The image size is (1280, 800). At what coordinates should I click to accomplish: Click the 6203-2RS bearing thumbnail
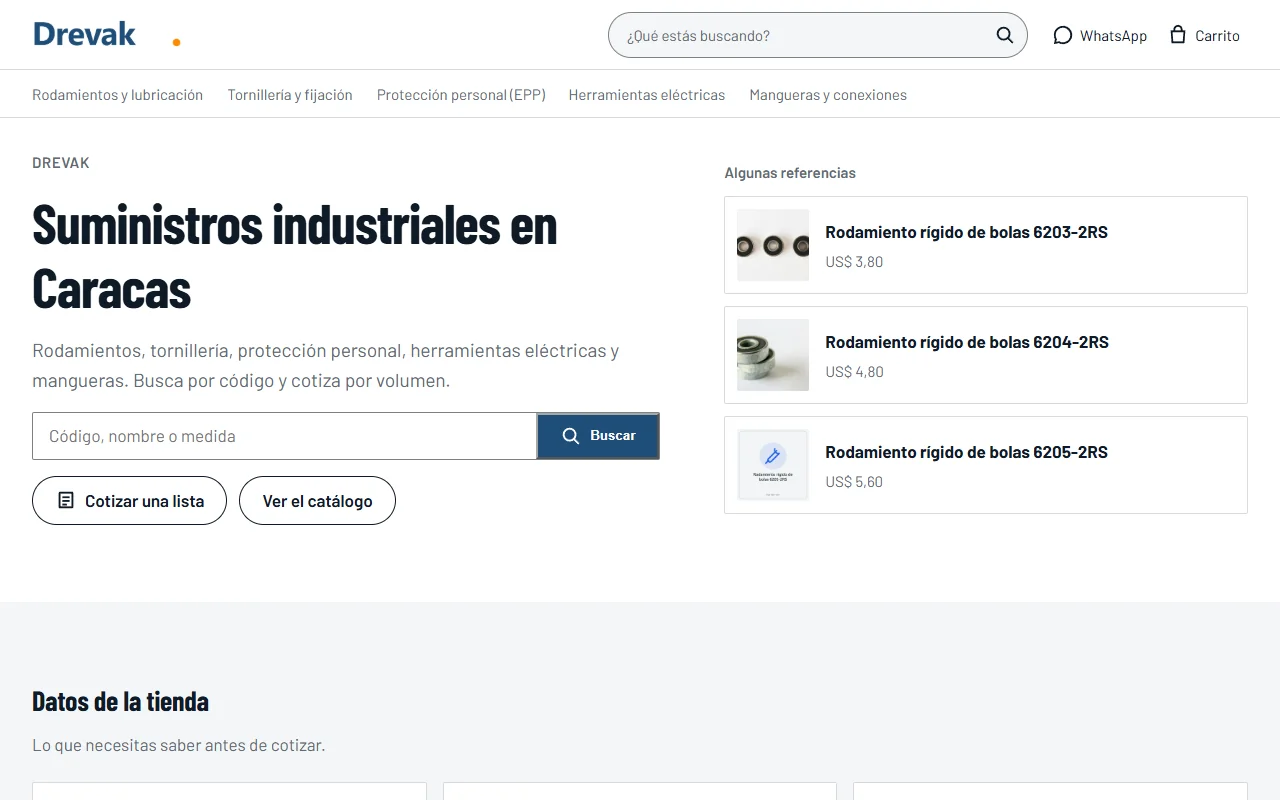[773, 245]
